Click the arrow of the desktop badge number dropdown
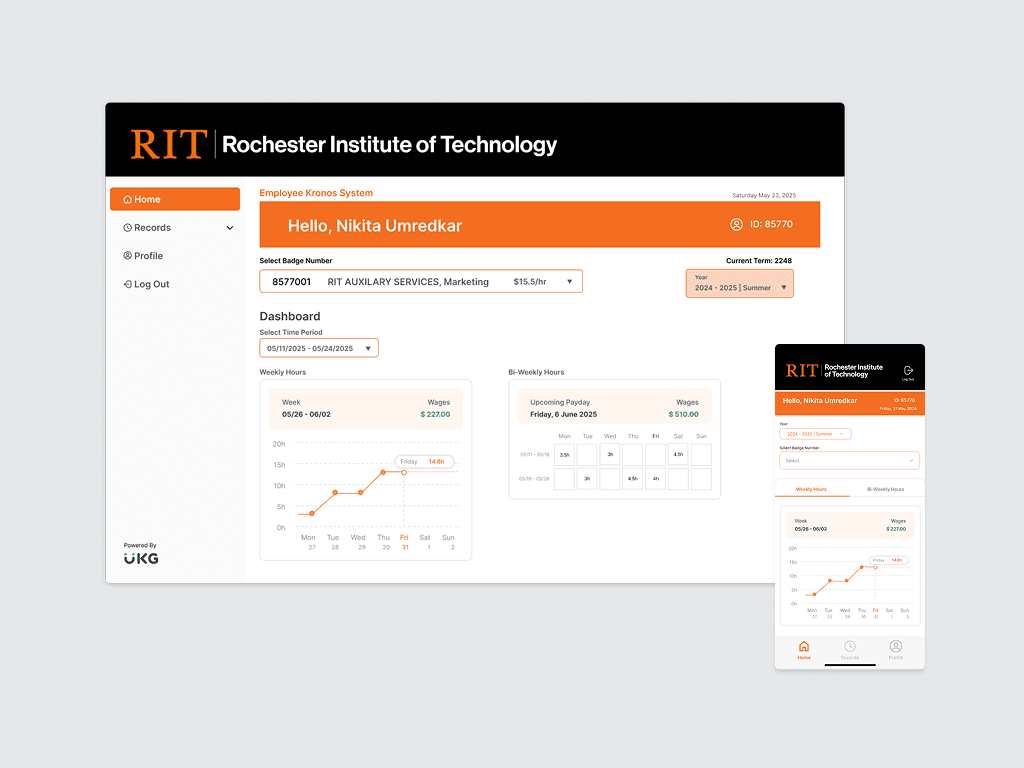 pyautogui.click(x=569, y=281)
